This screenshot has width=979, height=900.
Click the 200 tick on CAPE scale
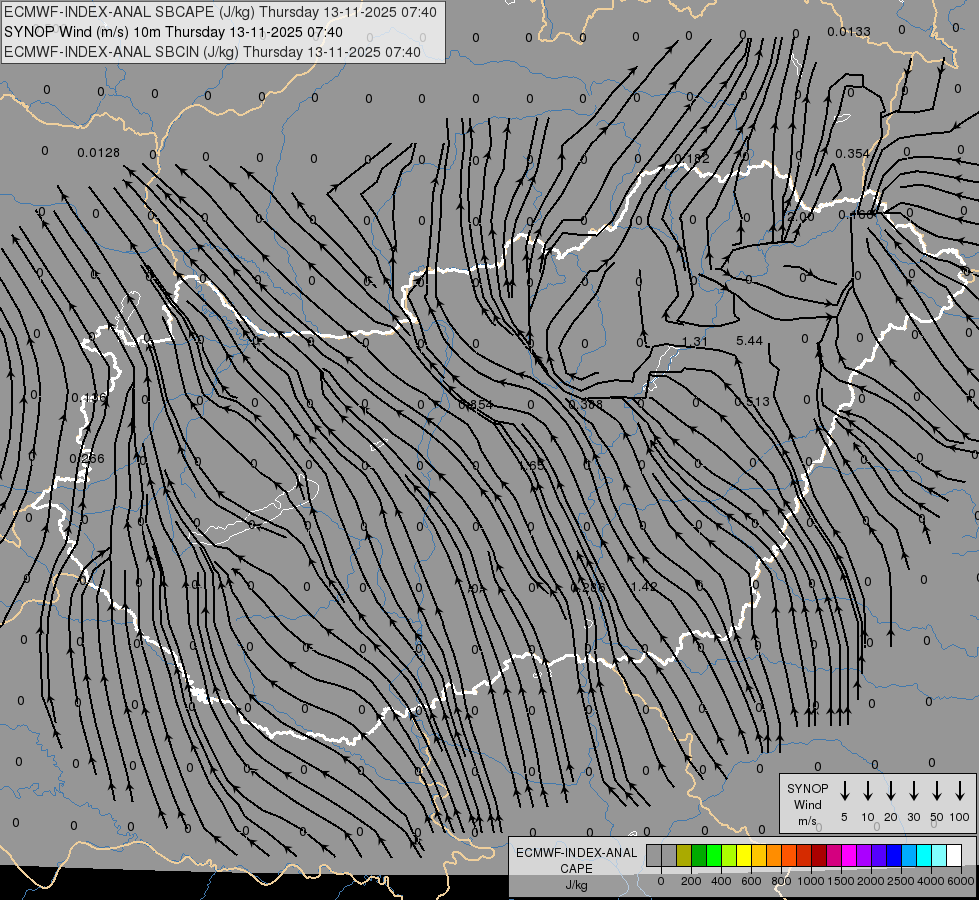tap(691, 881)
